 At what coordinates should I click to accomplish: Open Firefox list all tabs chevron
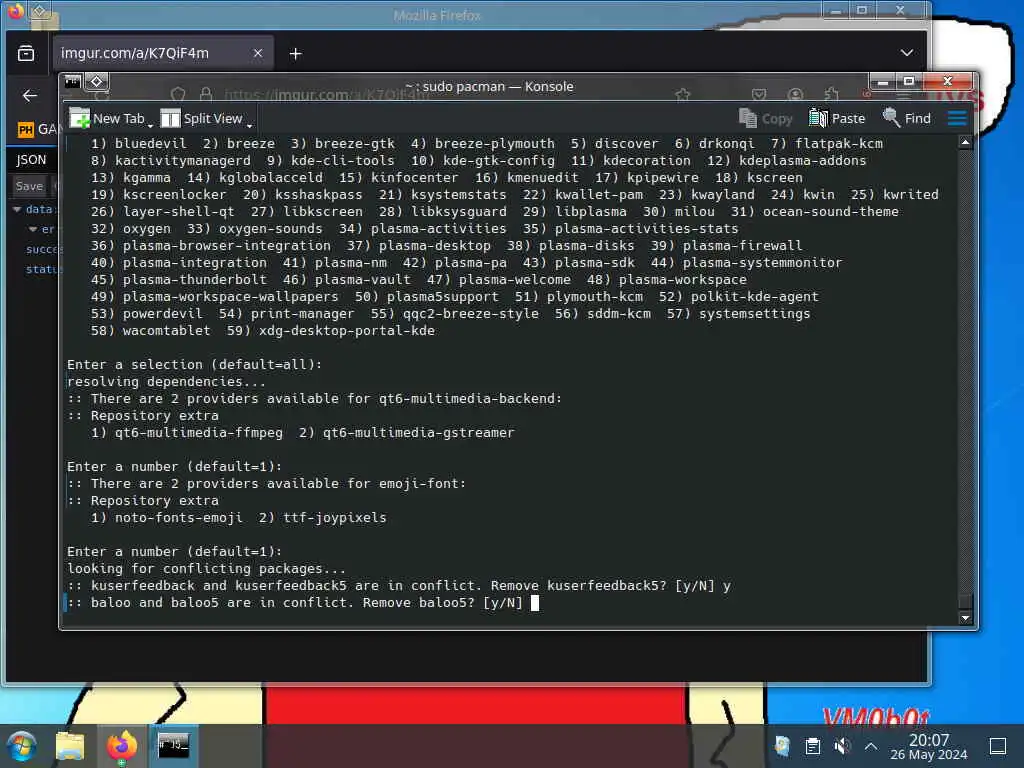click(x=906, y=53)
